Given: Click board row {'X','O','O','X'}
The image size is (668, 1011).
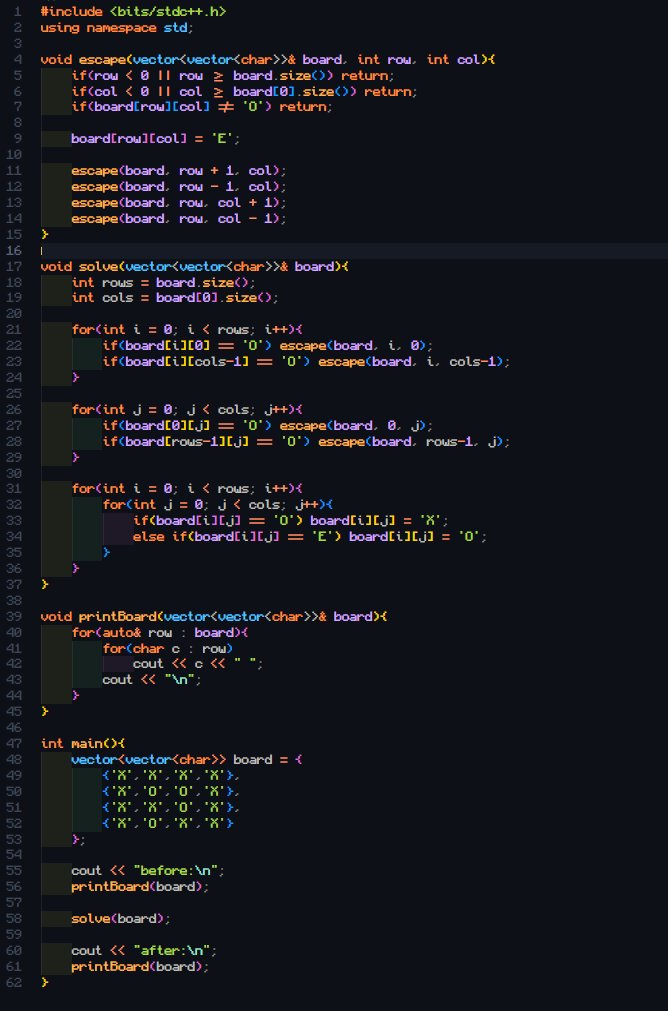Looking at the screenshot, I should tap(171, 792).
